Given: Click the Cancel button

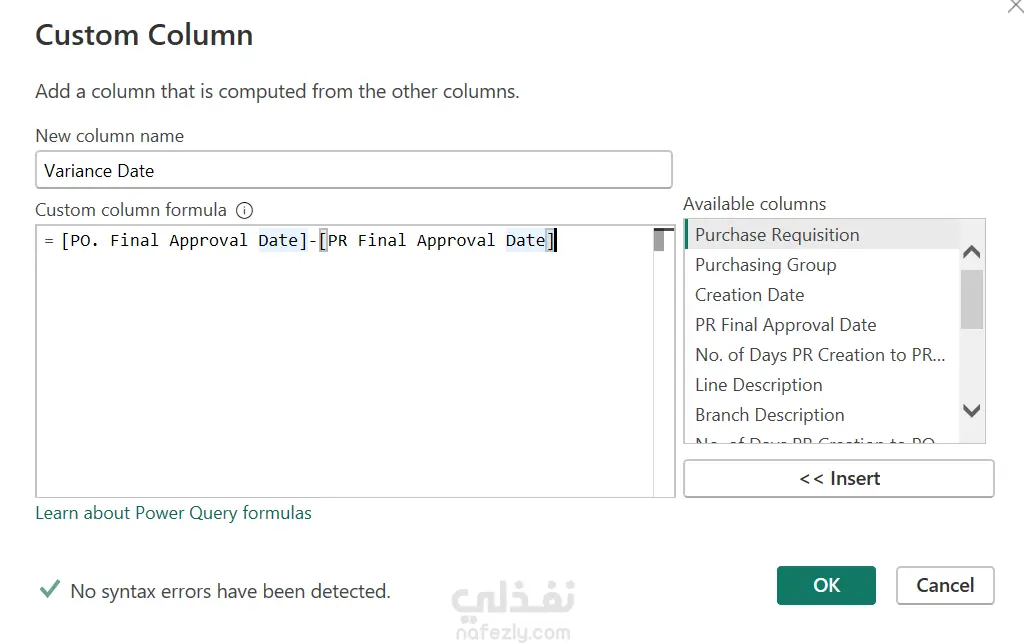Looking at the screenshot, I should [x=946, y=585].
